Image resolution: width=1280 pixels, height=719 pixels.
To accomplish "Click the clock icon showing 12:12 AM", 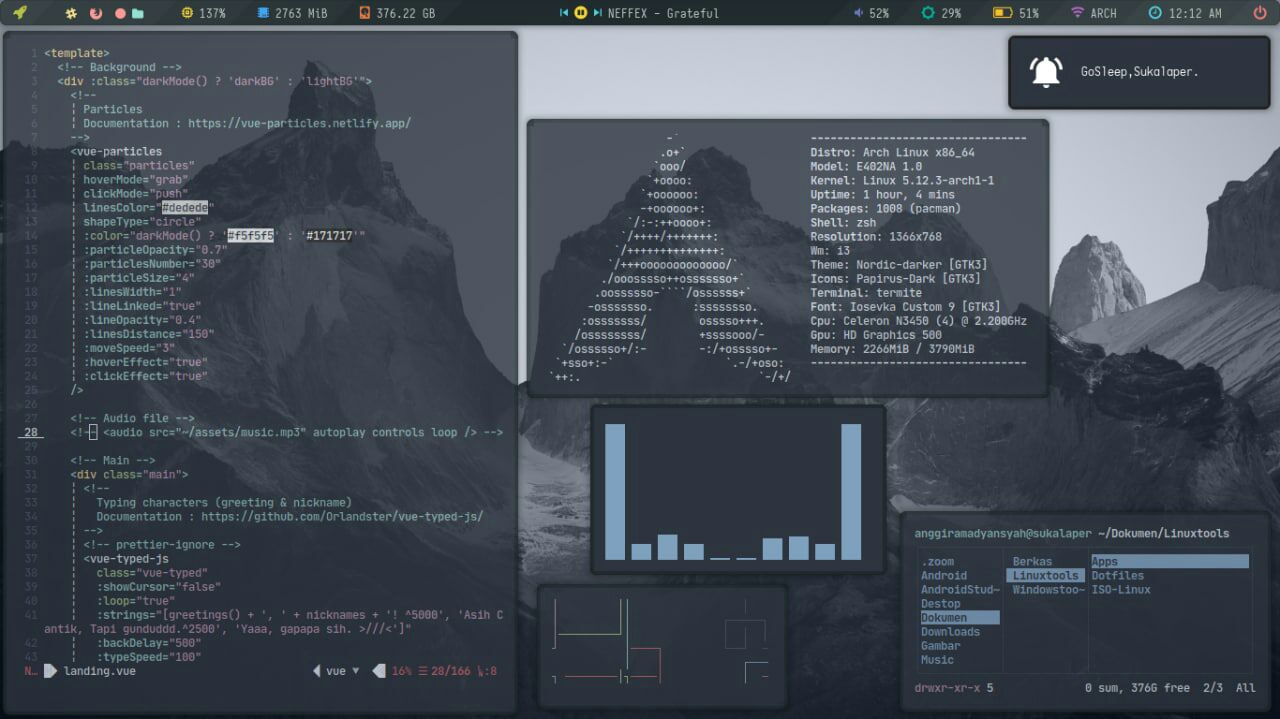I will 1155,14.
